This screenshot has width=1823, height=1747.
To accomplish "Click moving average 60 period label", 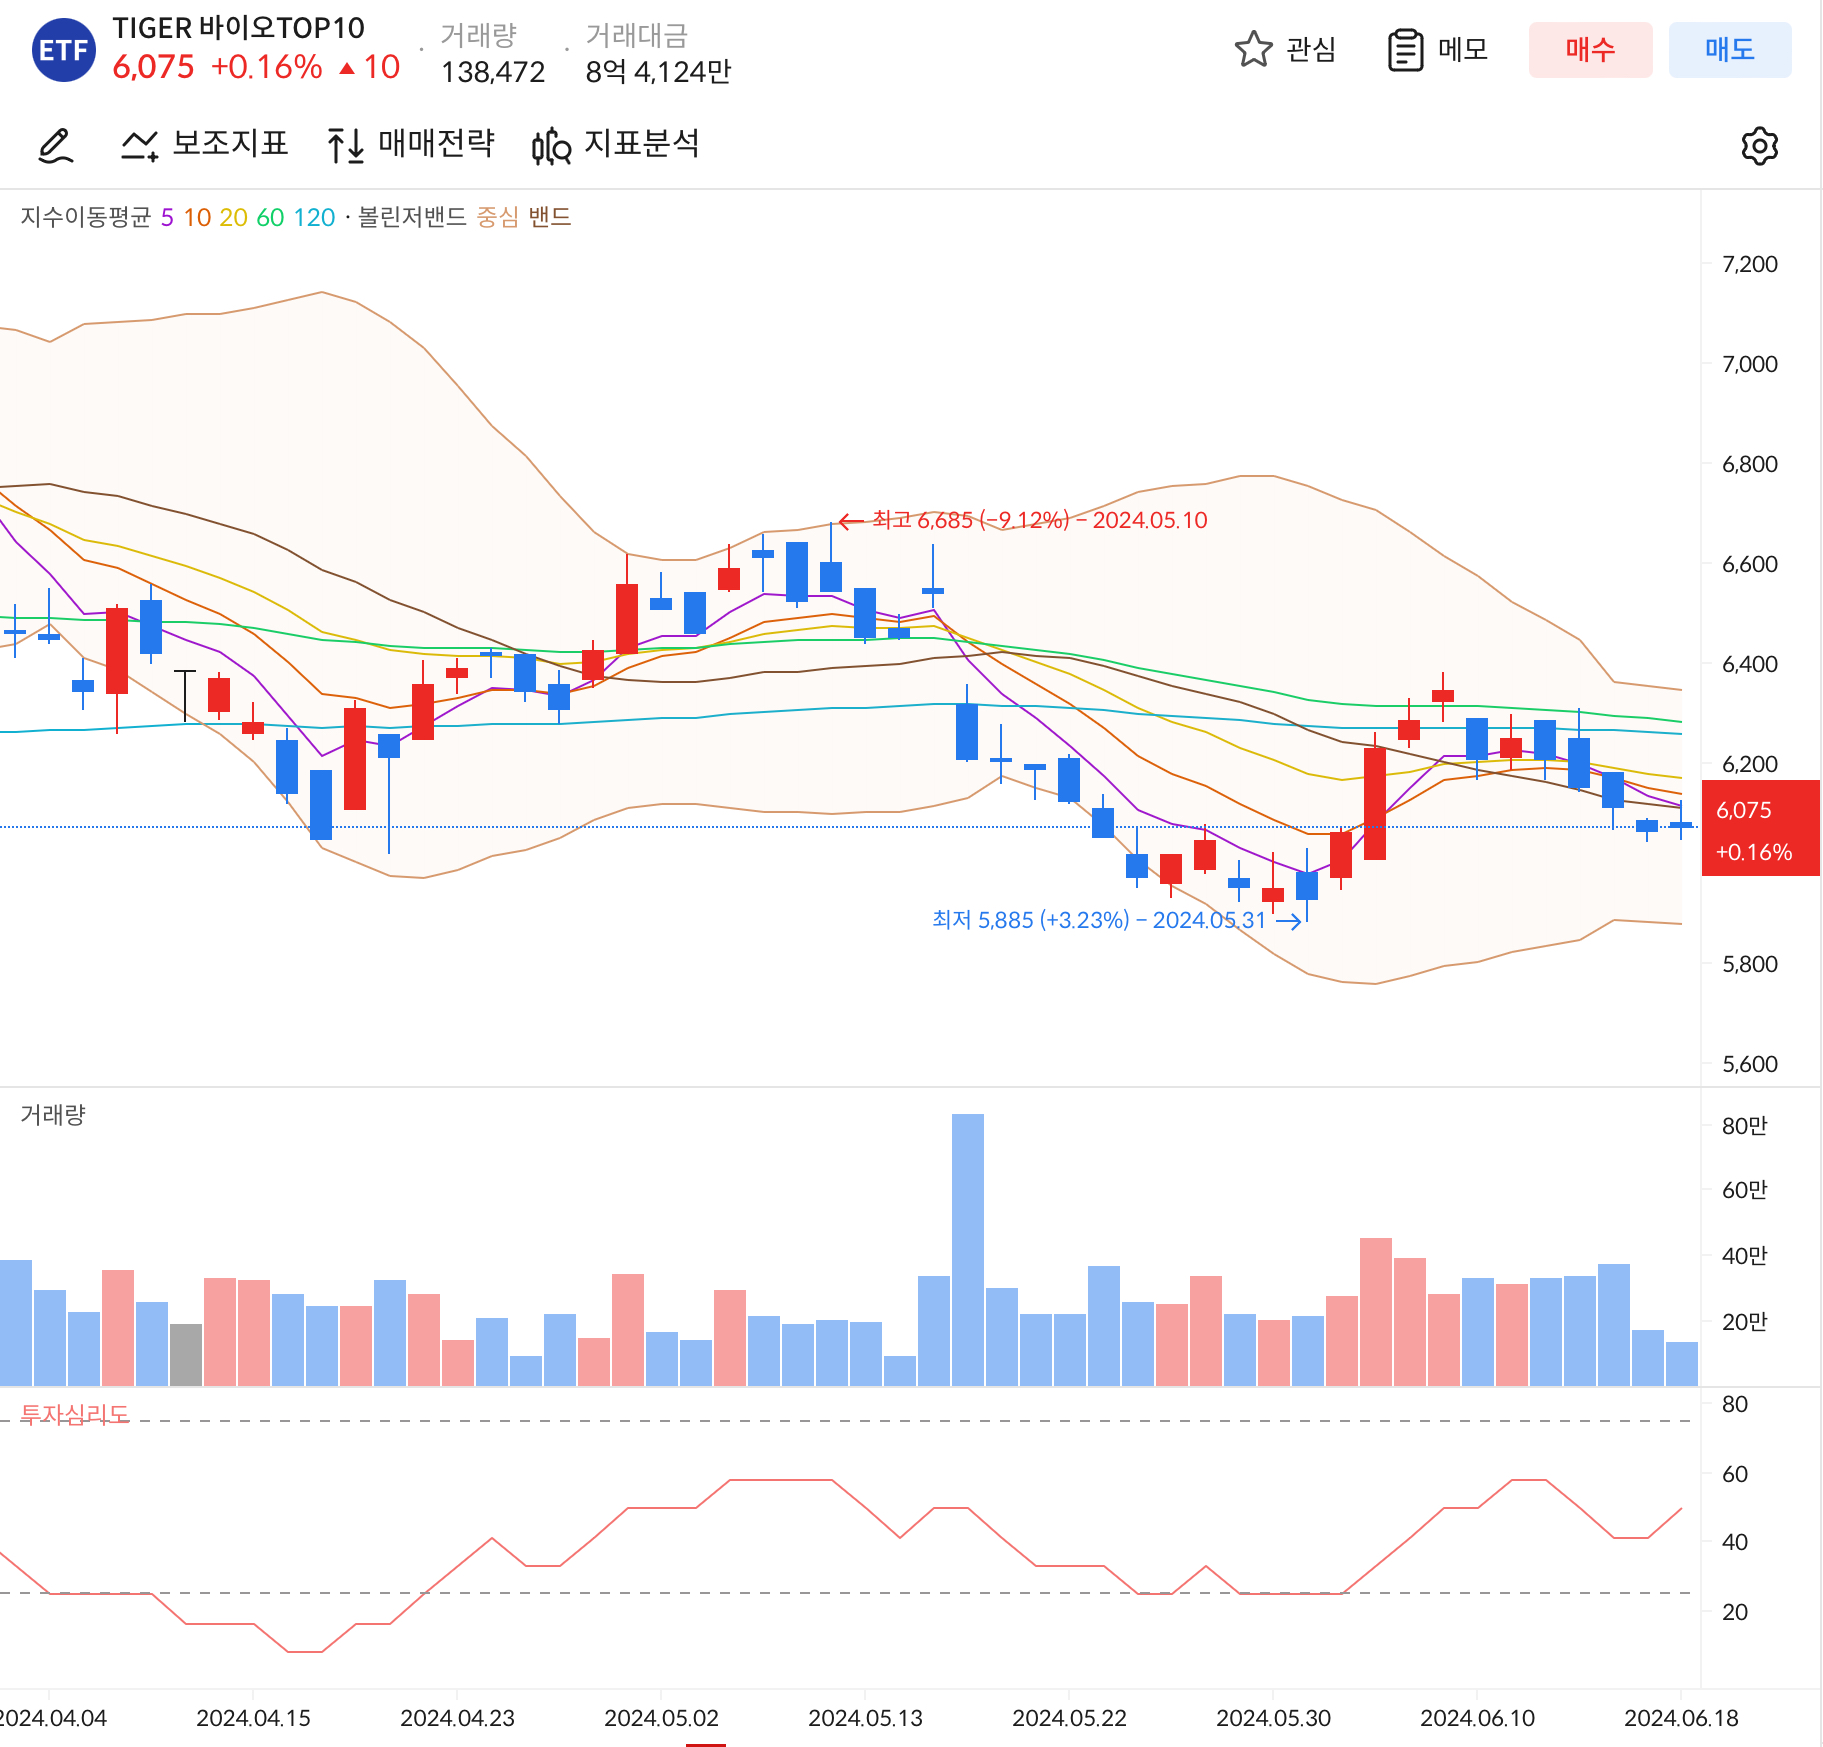I will tap(270, 218).
